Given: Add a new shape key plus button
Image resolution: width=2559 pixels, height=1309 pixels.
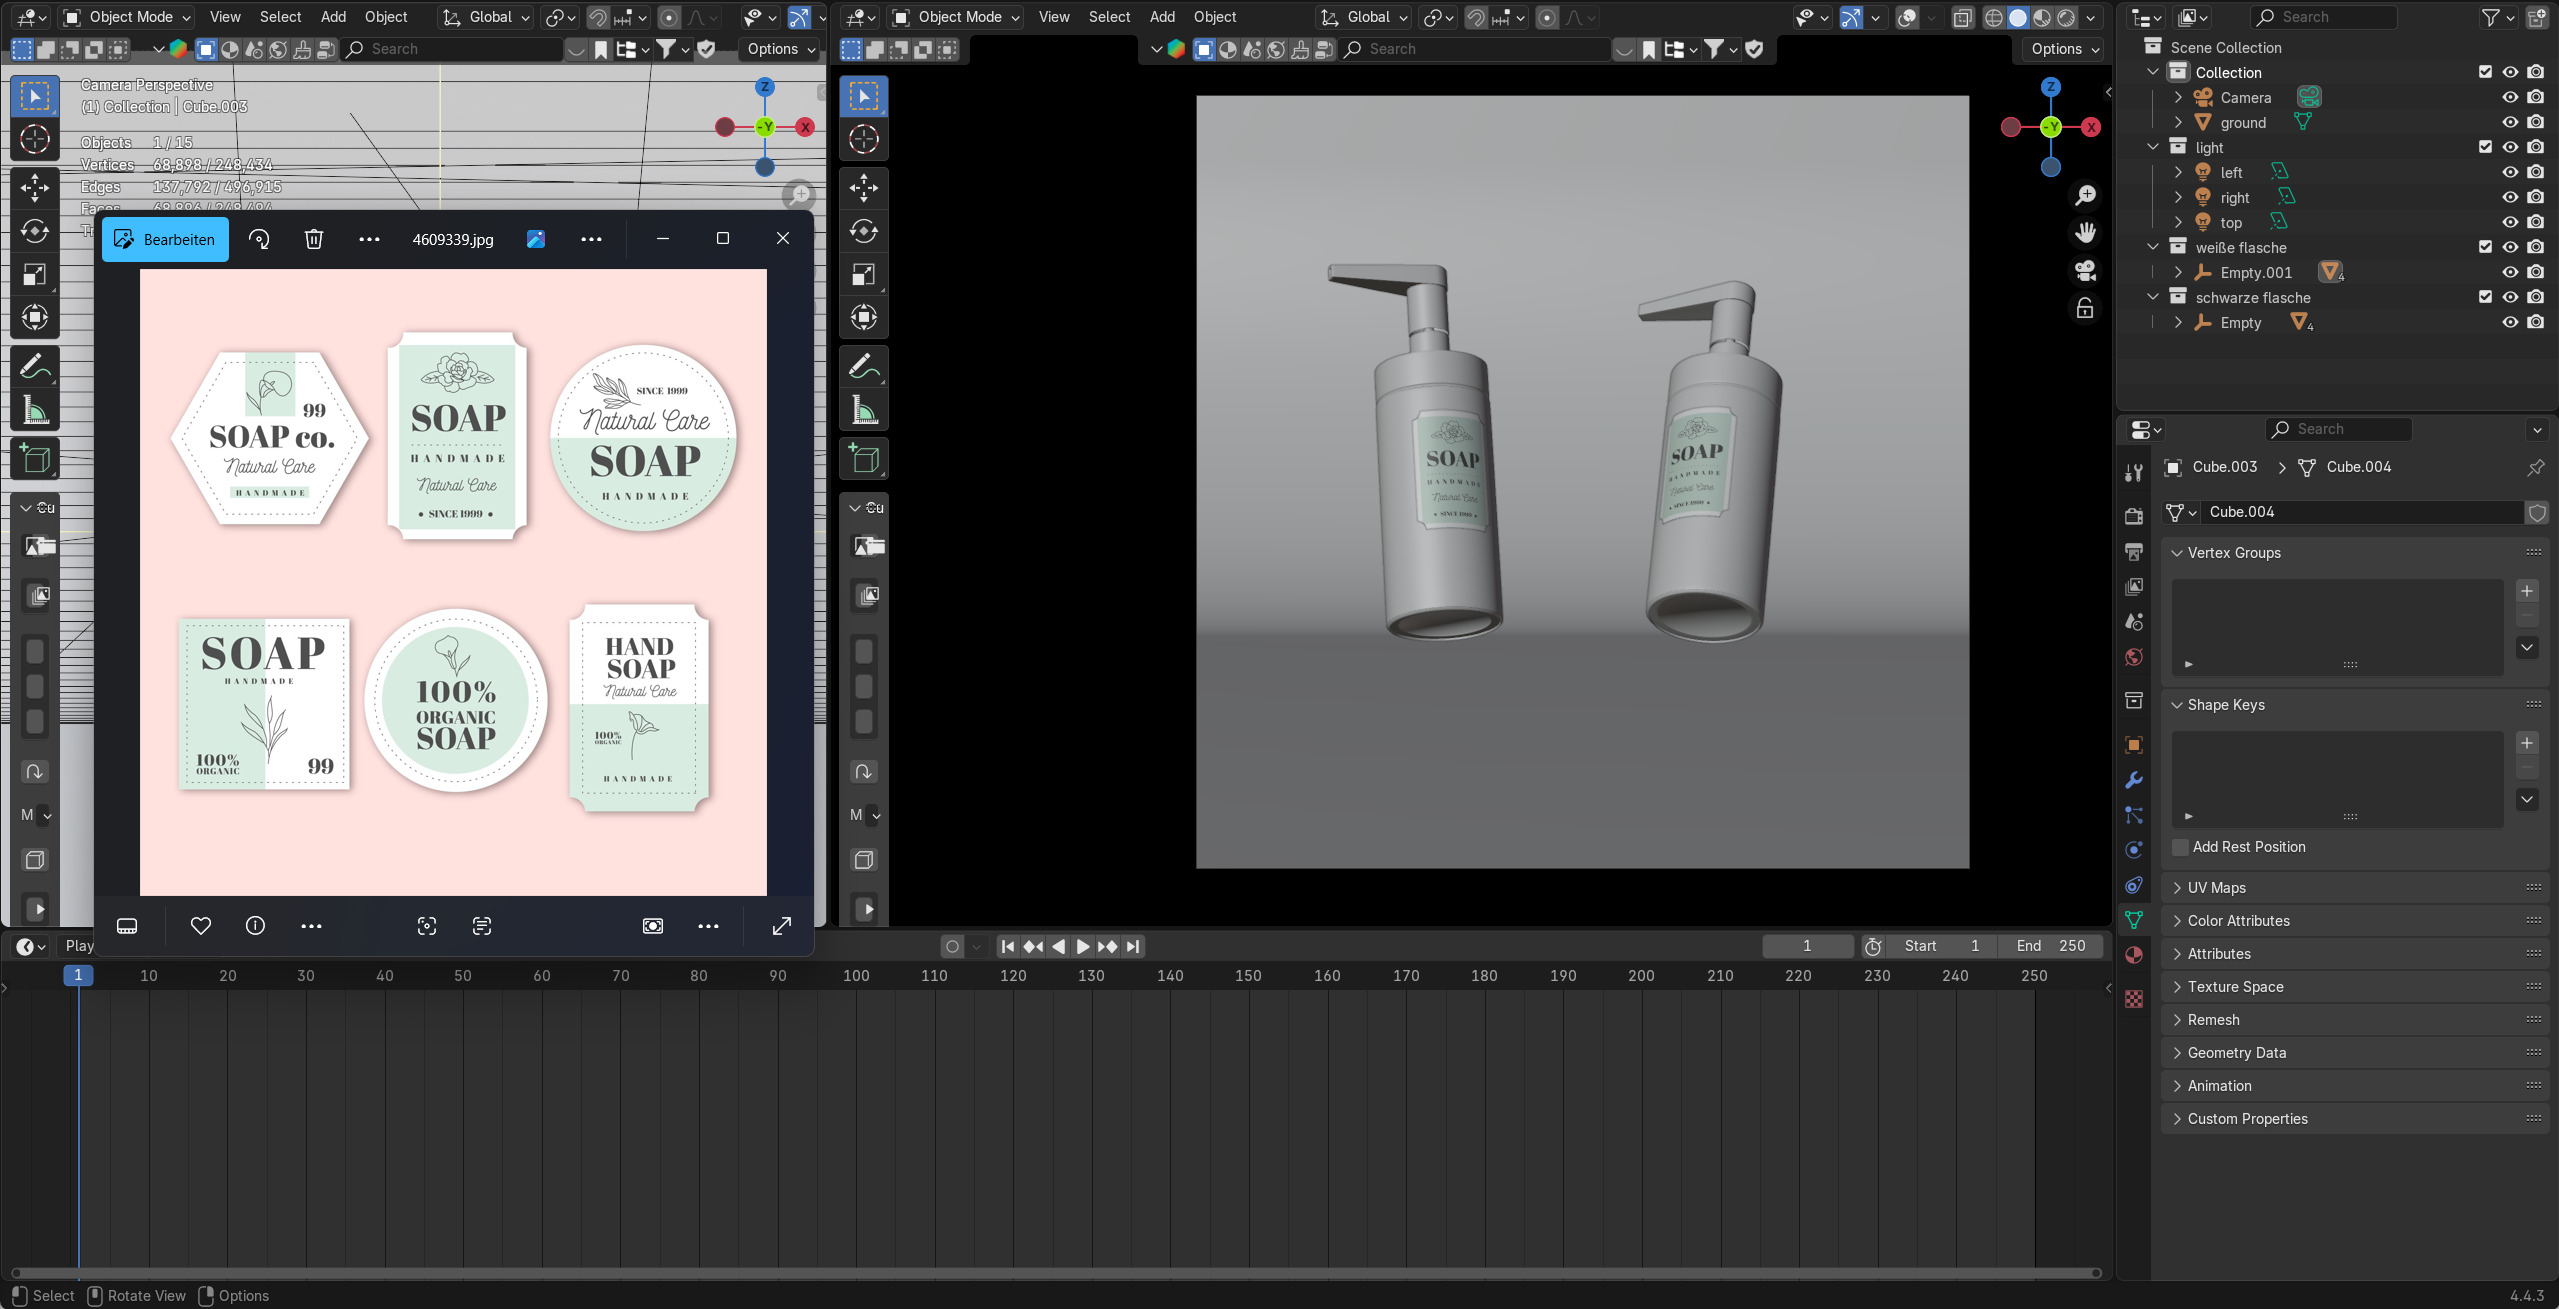Looking at the screenshot, I should pos(2527,743).
